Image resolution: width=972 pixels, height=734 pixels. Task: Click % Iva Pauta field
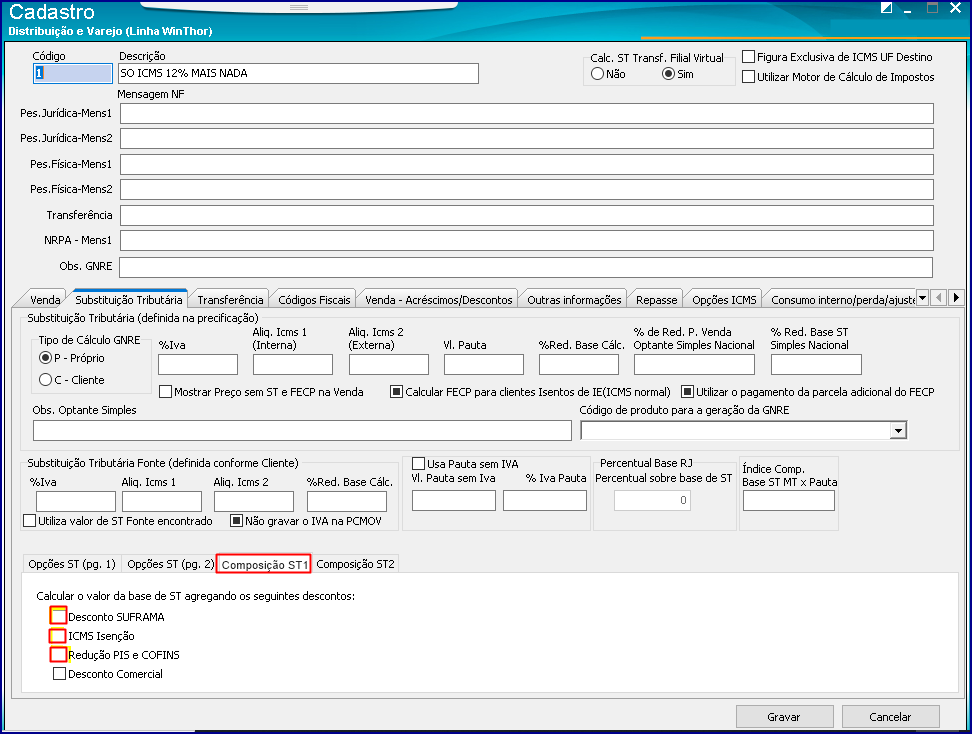545,500
